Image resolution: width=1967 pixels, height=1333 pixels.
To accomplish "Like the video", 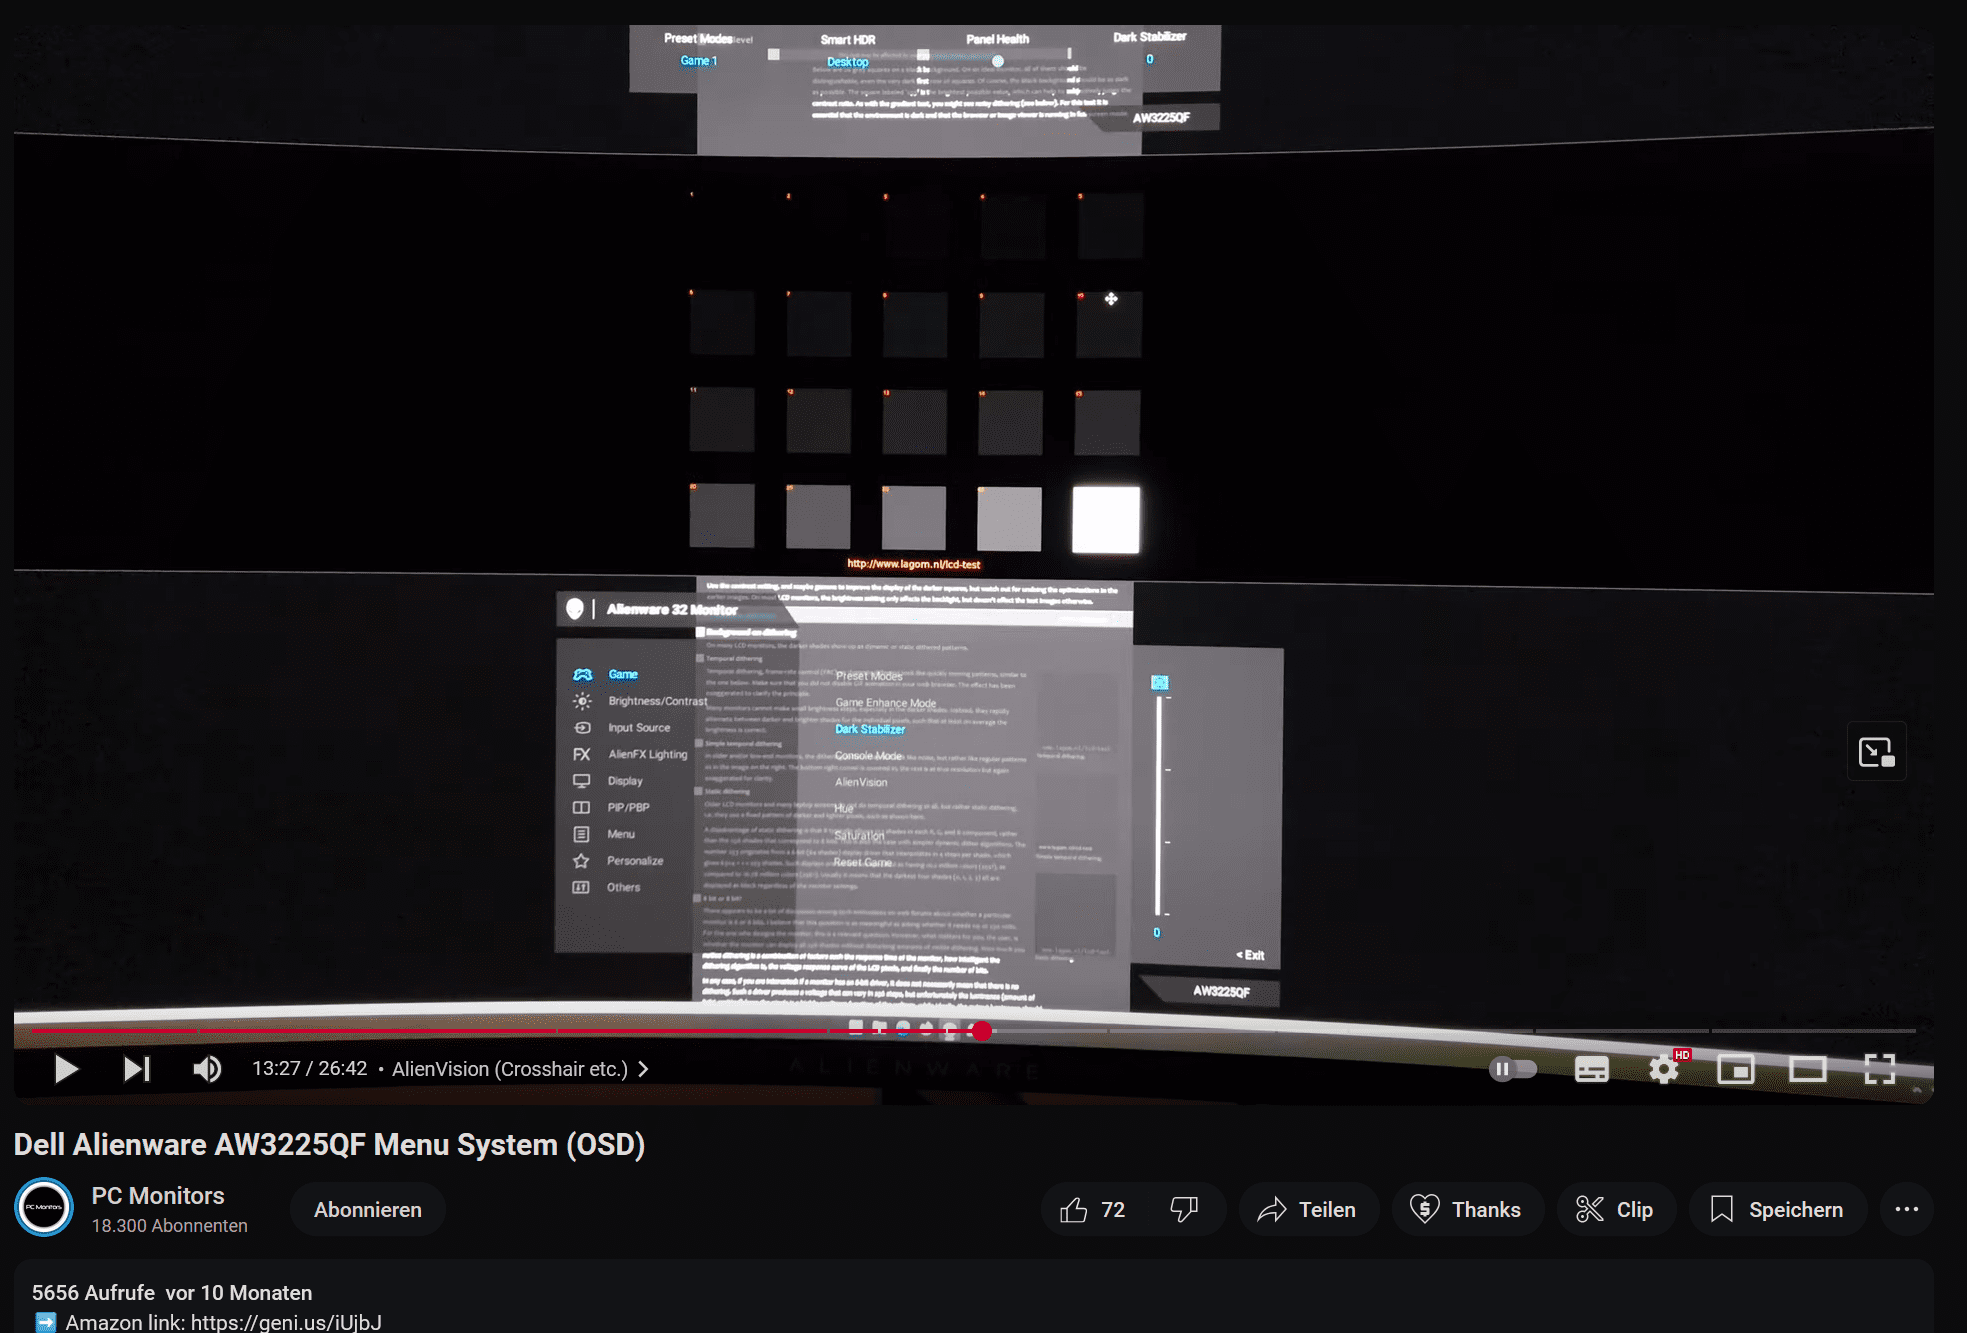I will [x=1093, y=1210].
